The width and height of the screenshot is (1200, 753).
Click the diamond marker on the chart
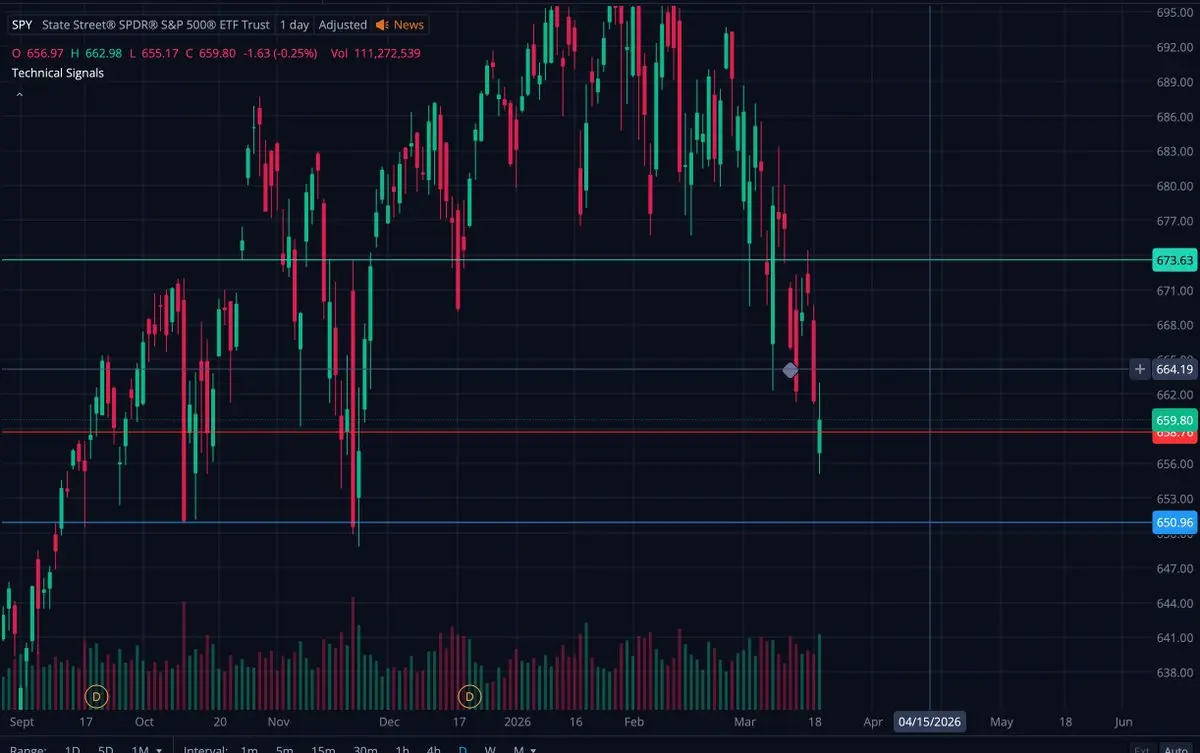point(790,370)
